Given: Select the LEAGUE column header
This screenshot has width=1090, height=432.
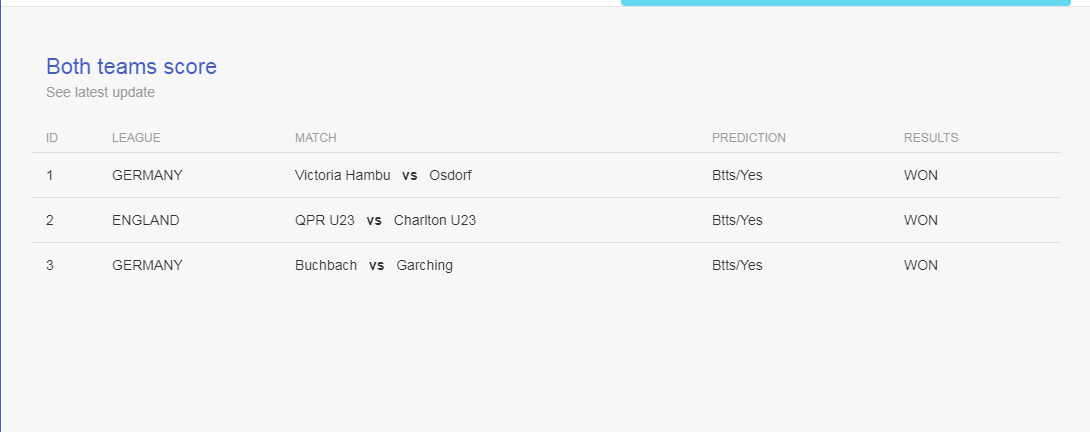Looking at the screenshot, I should click(136, 138).
